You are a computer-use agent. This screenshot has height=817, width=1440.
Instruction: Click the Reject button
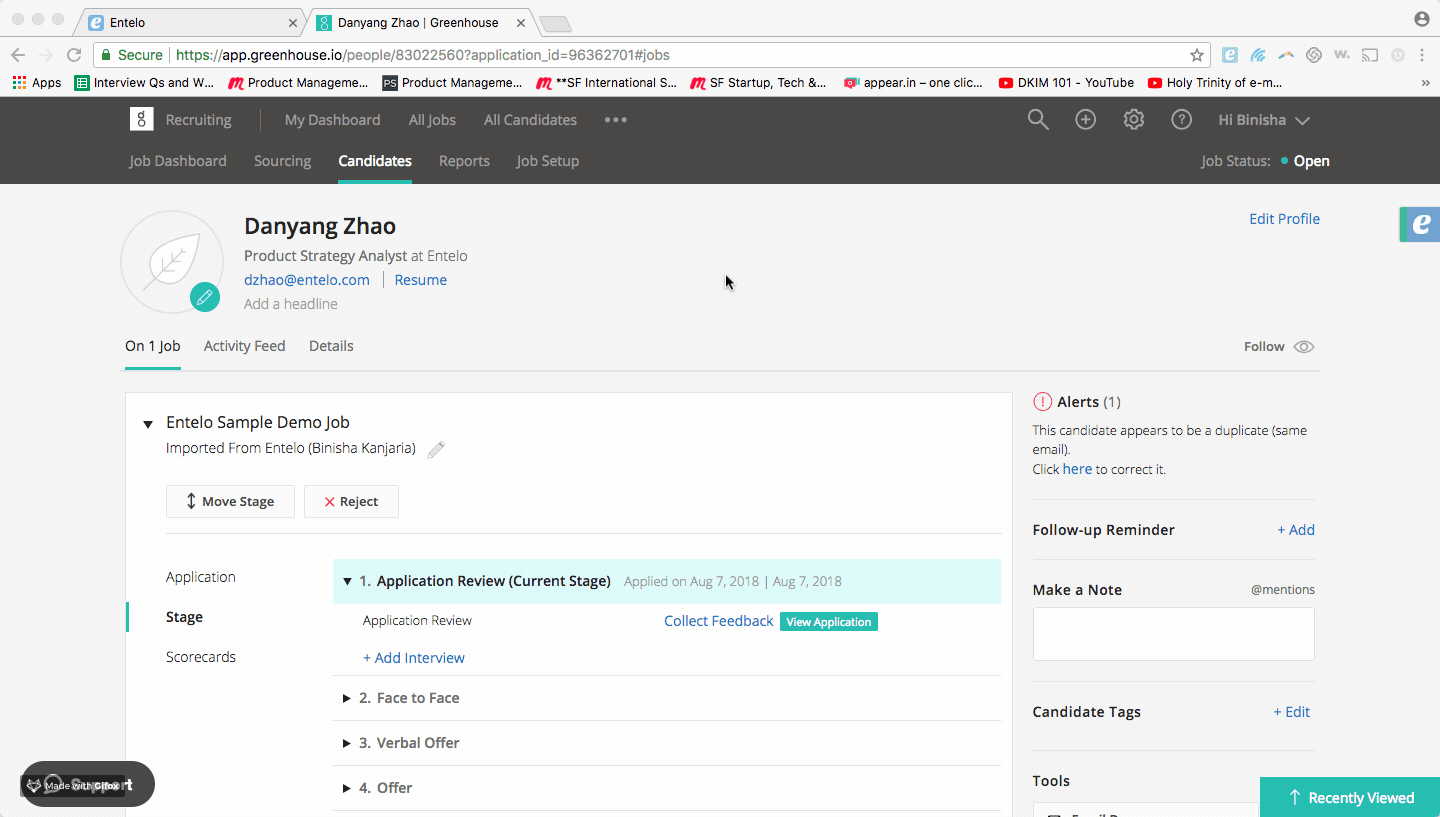[351, 502]
